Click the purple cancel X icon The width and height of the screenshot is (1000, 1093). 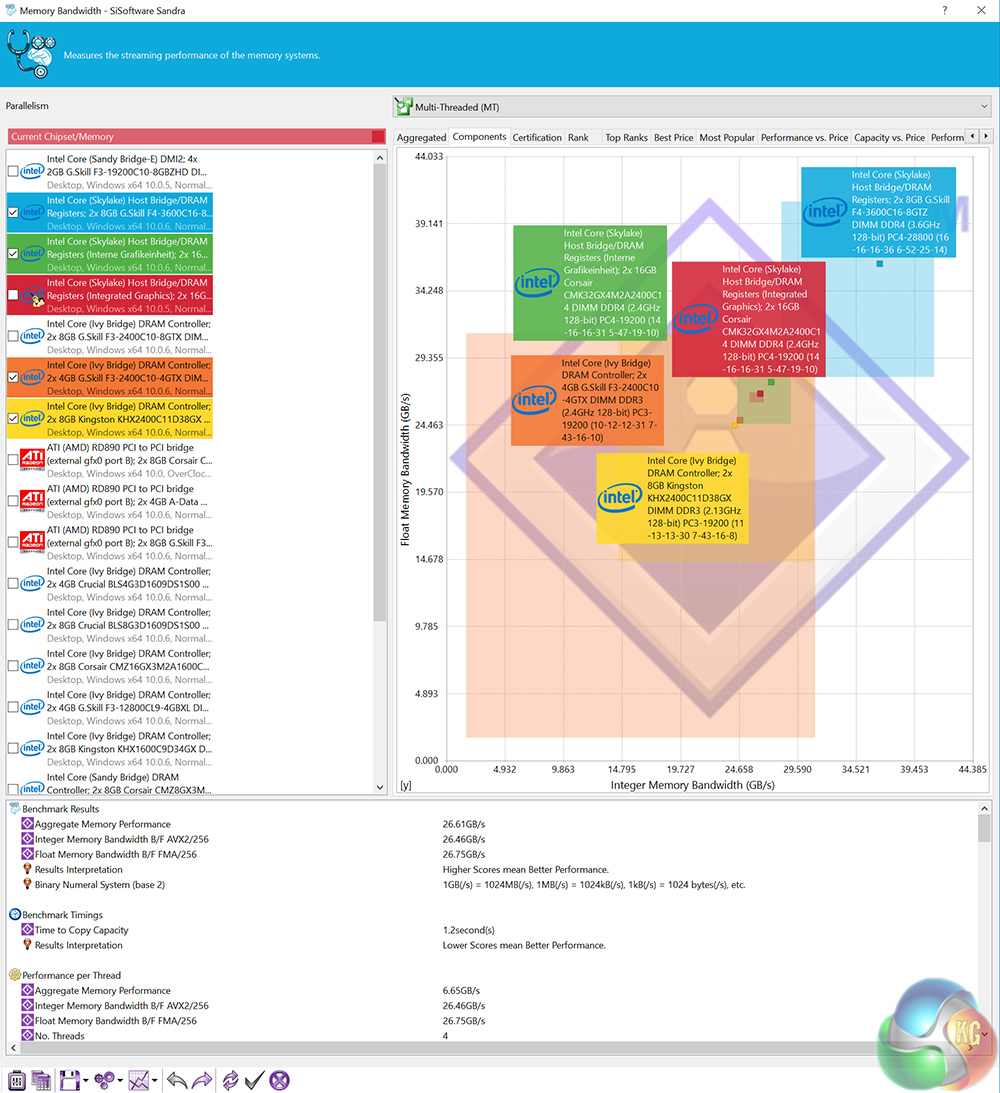point(279,1080)
